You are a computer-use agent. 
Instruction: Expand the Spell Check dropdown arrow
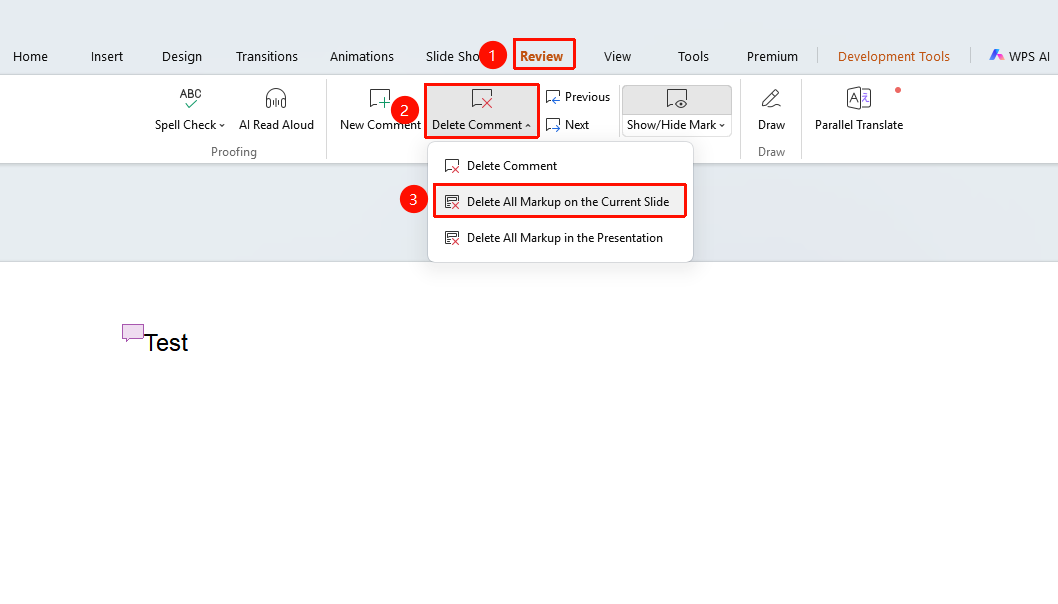[x=222, y=126]
